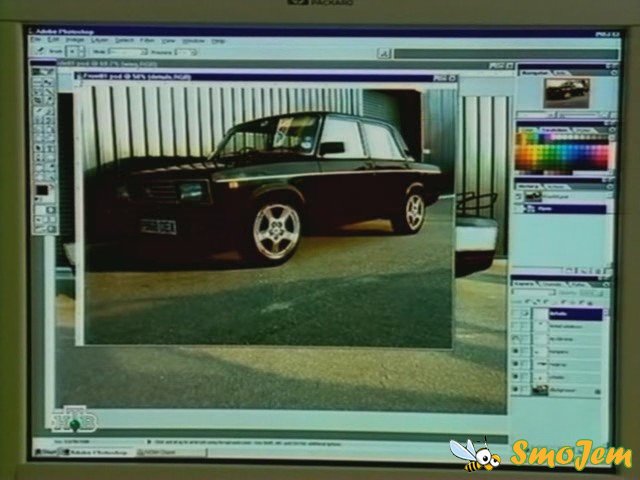Open the View menu
Viewport: 640px width, 480px height.
[168, 41]
